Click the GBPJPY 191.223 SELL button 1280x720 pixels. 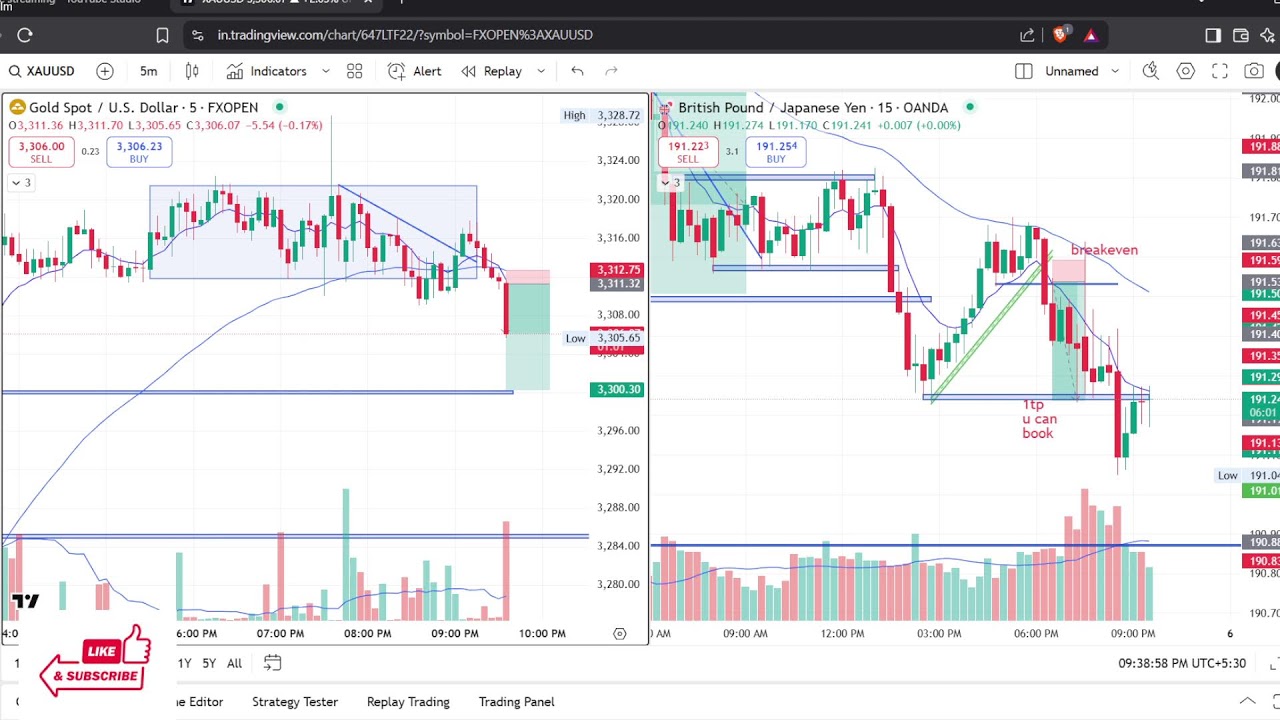[x=687, y=152]
